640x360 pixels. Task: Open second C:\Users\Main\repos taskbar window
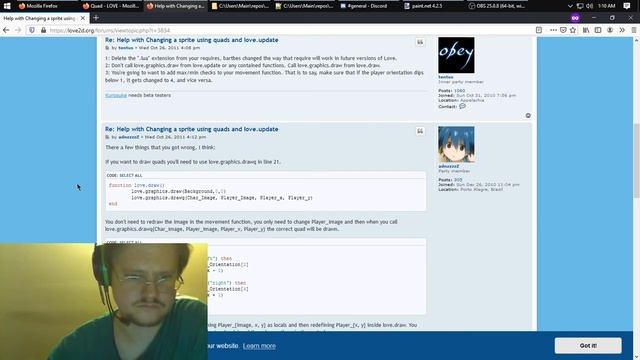(304, 6)
